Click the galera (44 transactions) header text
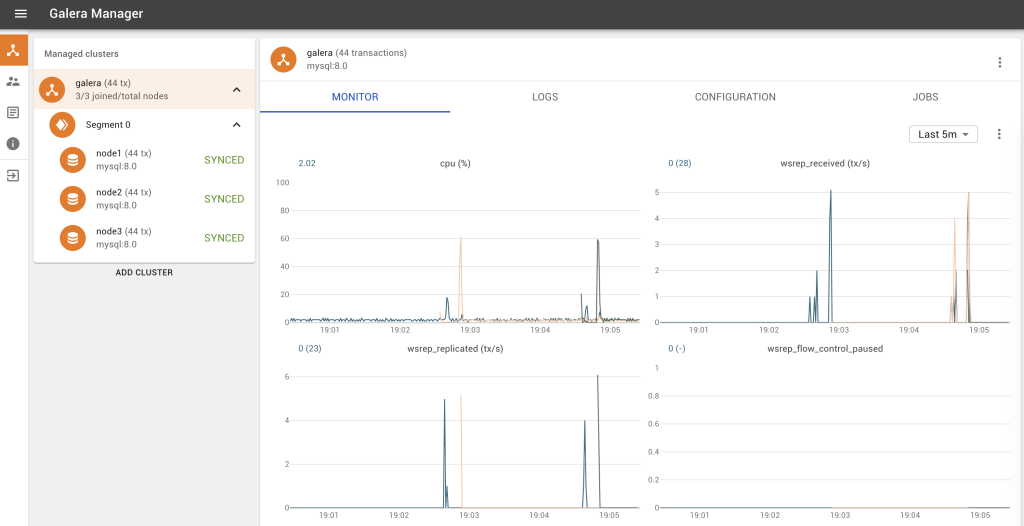1024x526 pixels. click(357, 53)
